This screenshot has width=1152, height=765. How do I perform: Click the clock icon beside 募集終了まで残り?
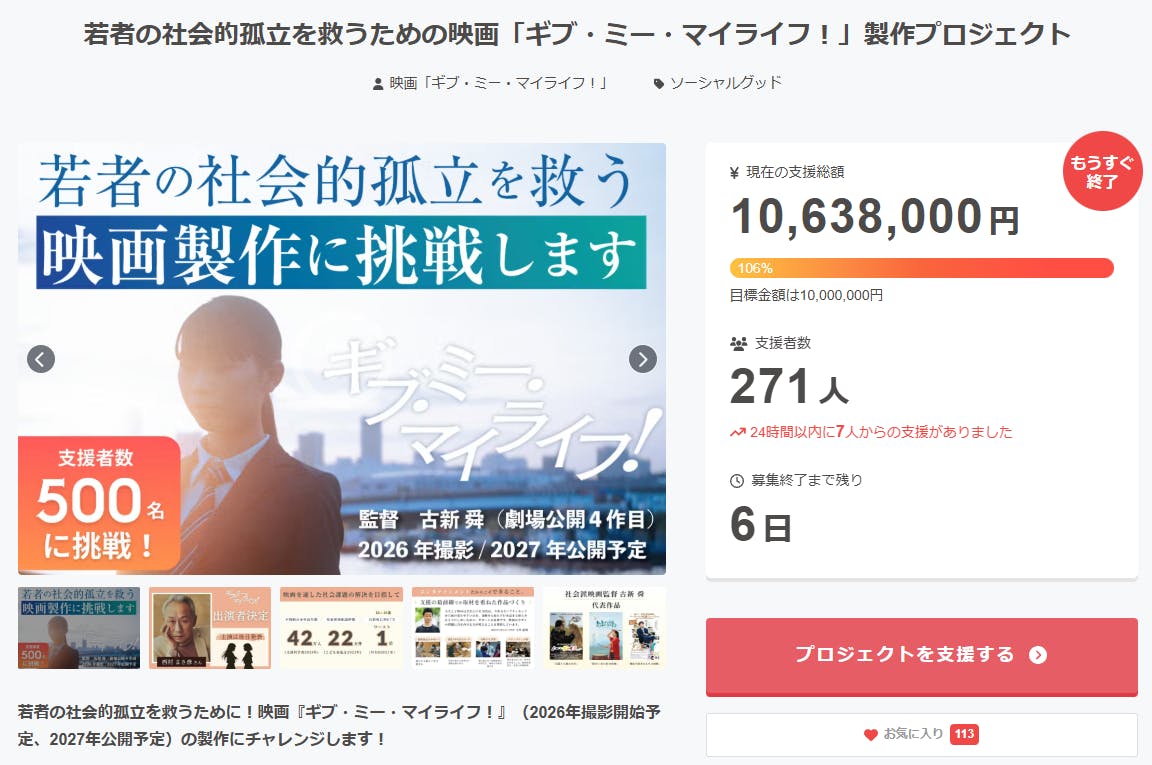click(x=737, y=481)
